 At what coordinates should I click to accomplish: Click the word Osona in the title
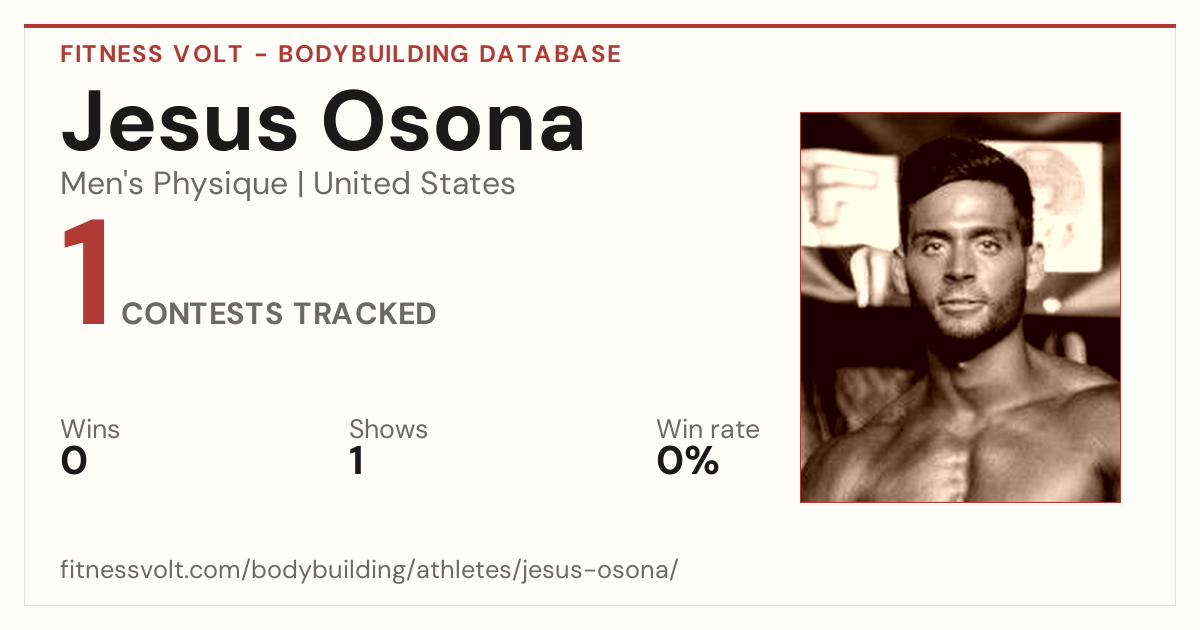click(x=454, y=121)
